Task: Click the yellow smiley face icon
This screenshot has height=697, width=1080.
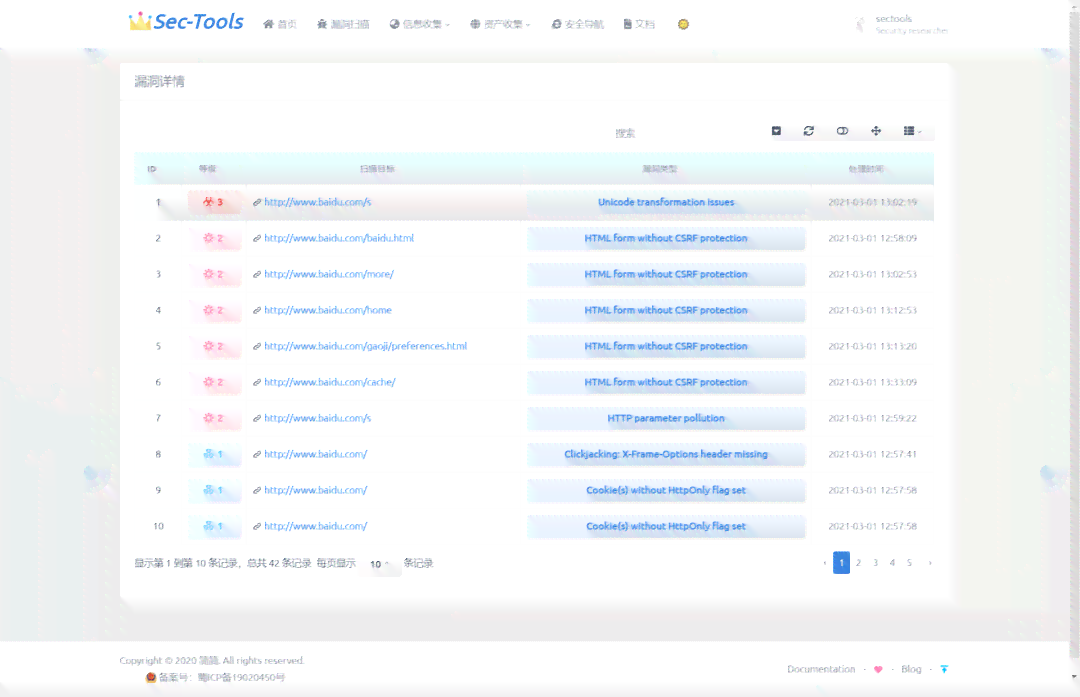Action: (683, 24)
